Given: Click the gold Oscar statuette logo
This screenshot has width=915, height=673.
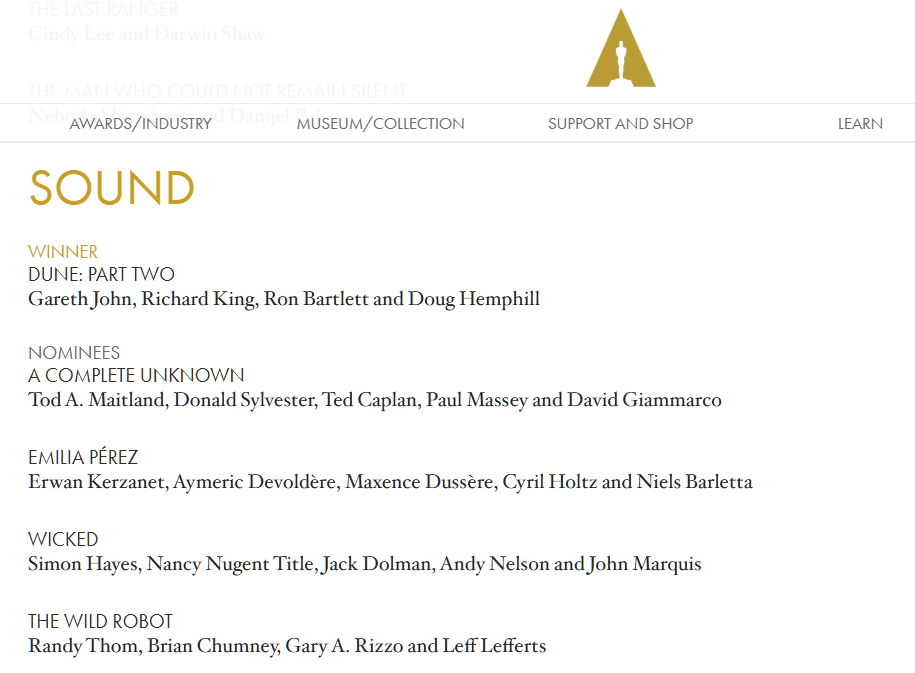Looking at the screenshot, I should (x=620, y=50).
